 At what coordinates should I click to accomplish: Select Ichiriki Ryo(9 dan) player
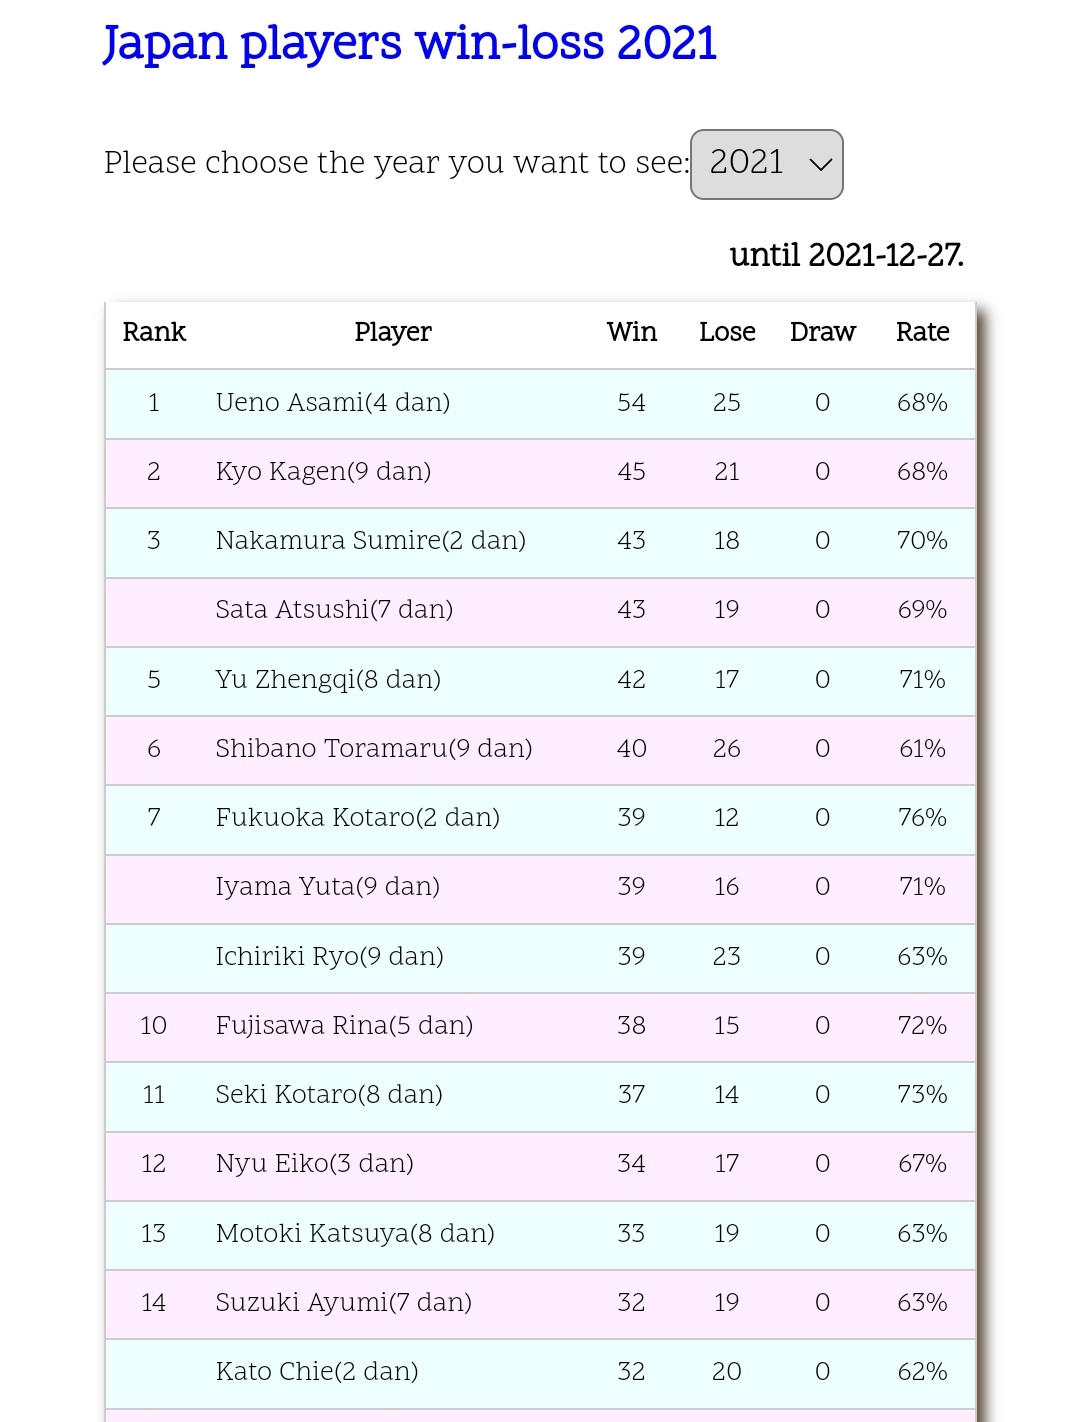tap(329, 956)
